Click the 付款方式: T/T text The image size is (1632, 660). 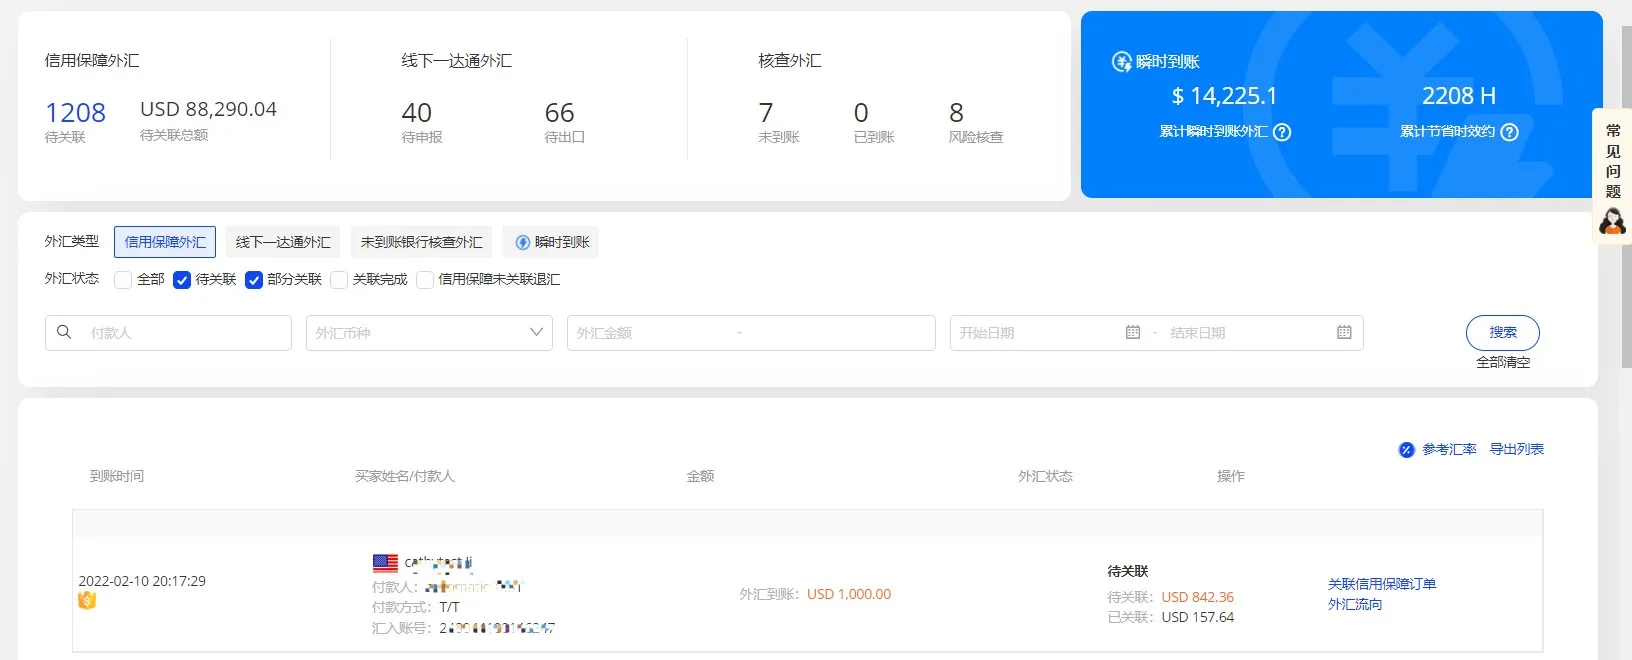416,607
